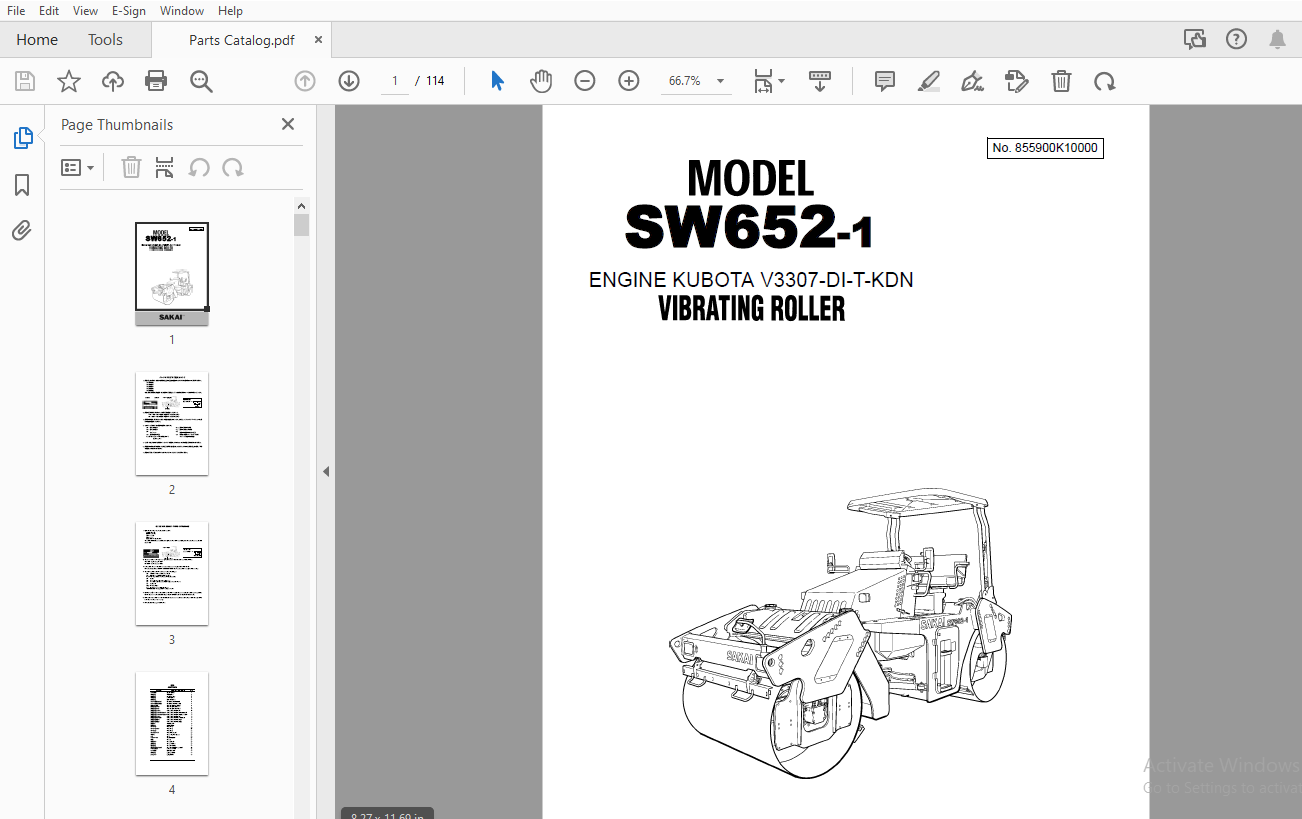Viewport: 1302px width, 819px height.
Task: Select page 2 thumbnail
Action: coord(172,423)
